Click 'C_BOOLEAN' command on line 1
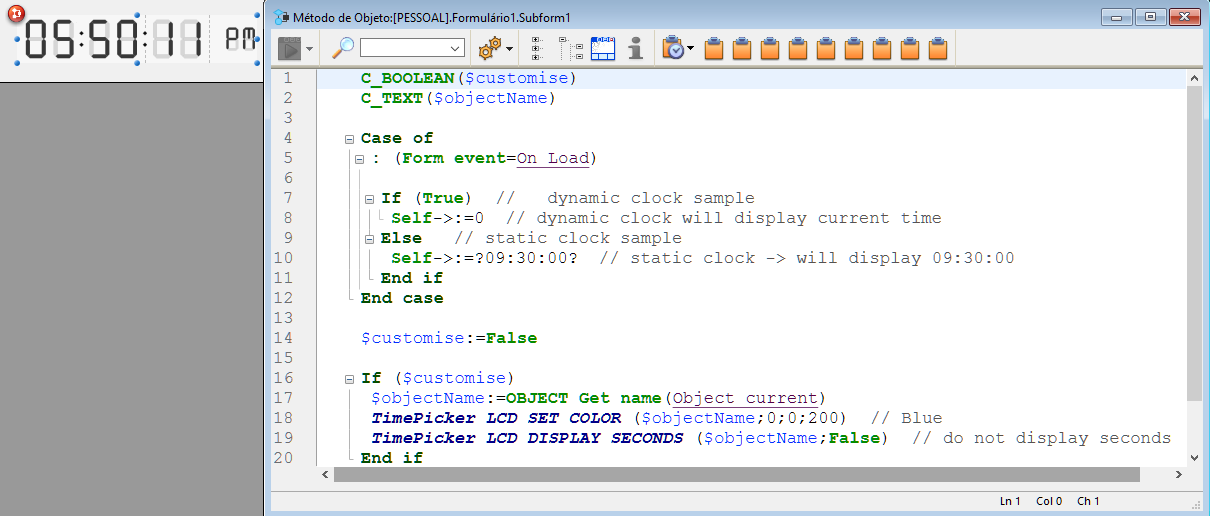This screenshot has width=1210, height=516. [x=408, y=78]
